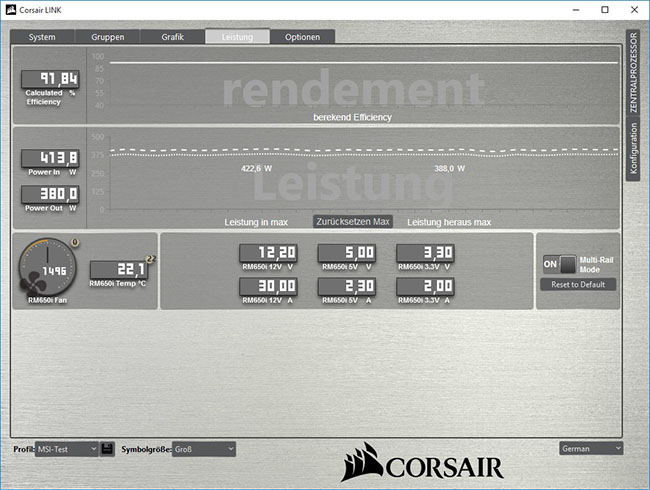The height and width of the screenshot is (490, 650).
Task: Click the RM650i 3.3V current 2,00 readout
Action: coord(425,286)
